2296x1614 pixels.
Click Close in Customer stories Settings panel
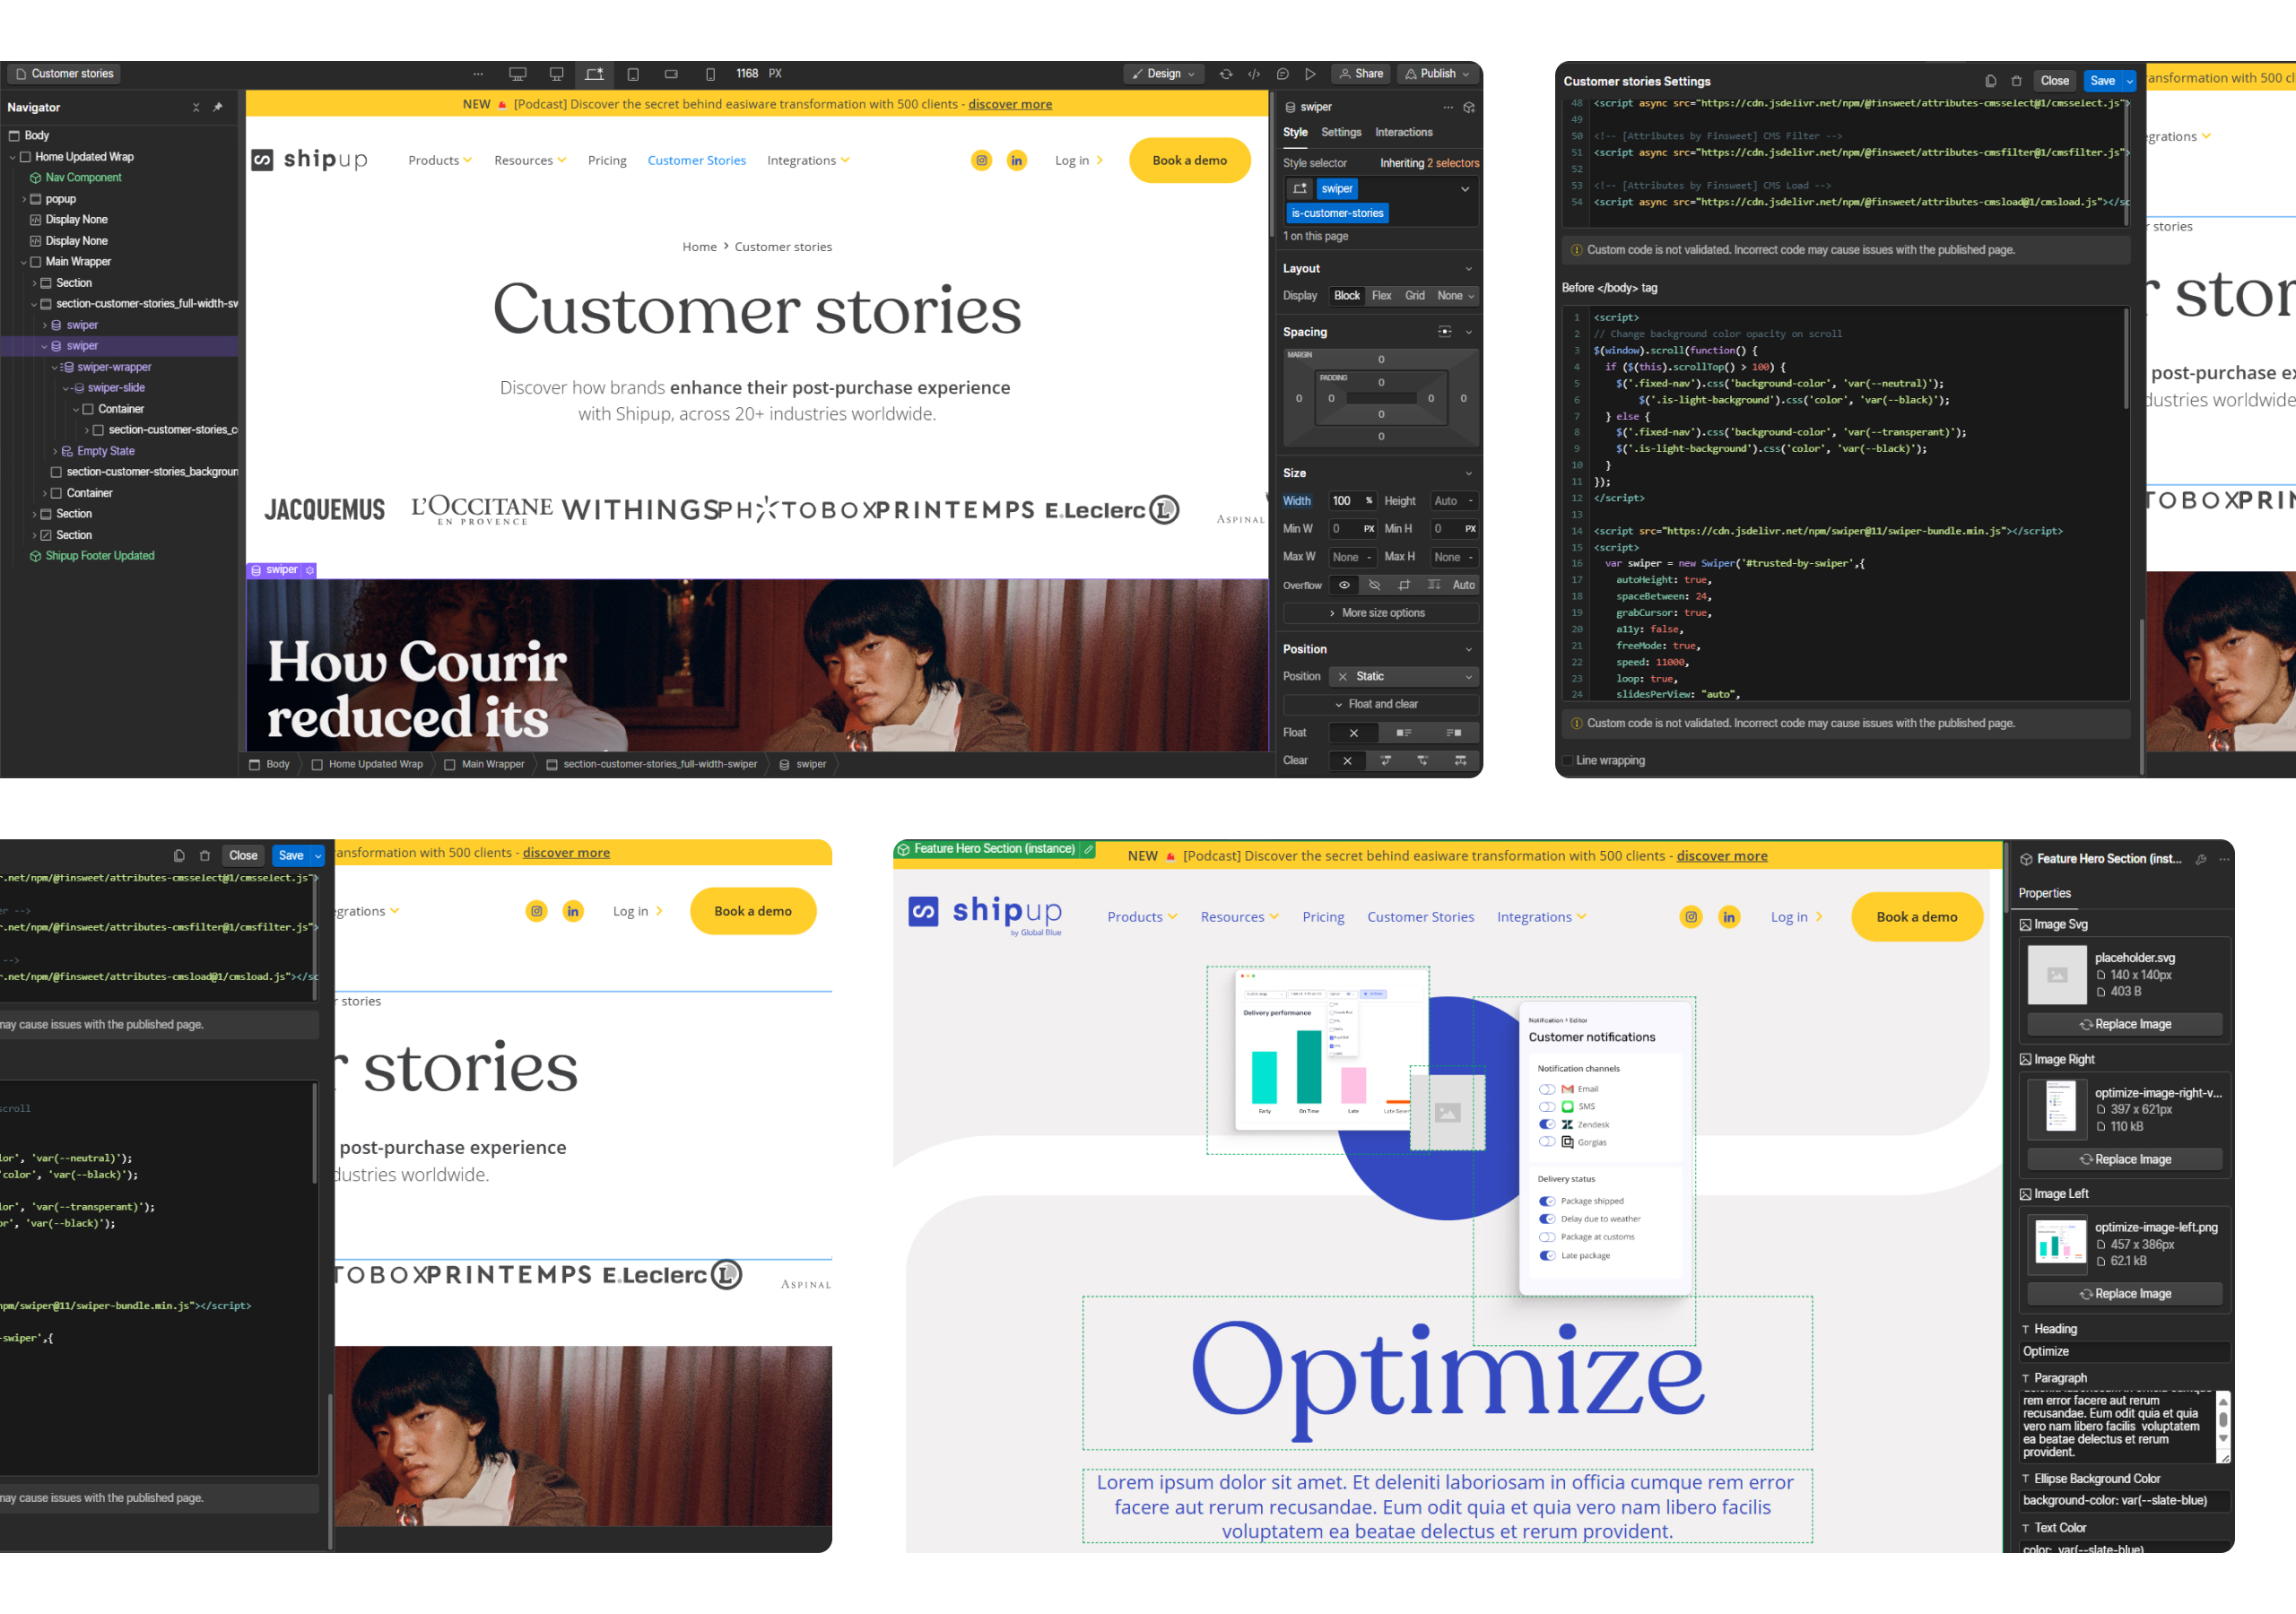2055,81
